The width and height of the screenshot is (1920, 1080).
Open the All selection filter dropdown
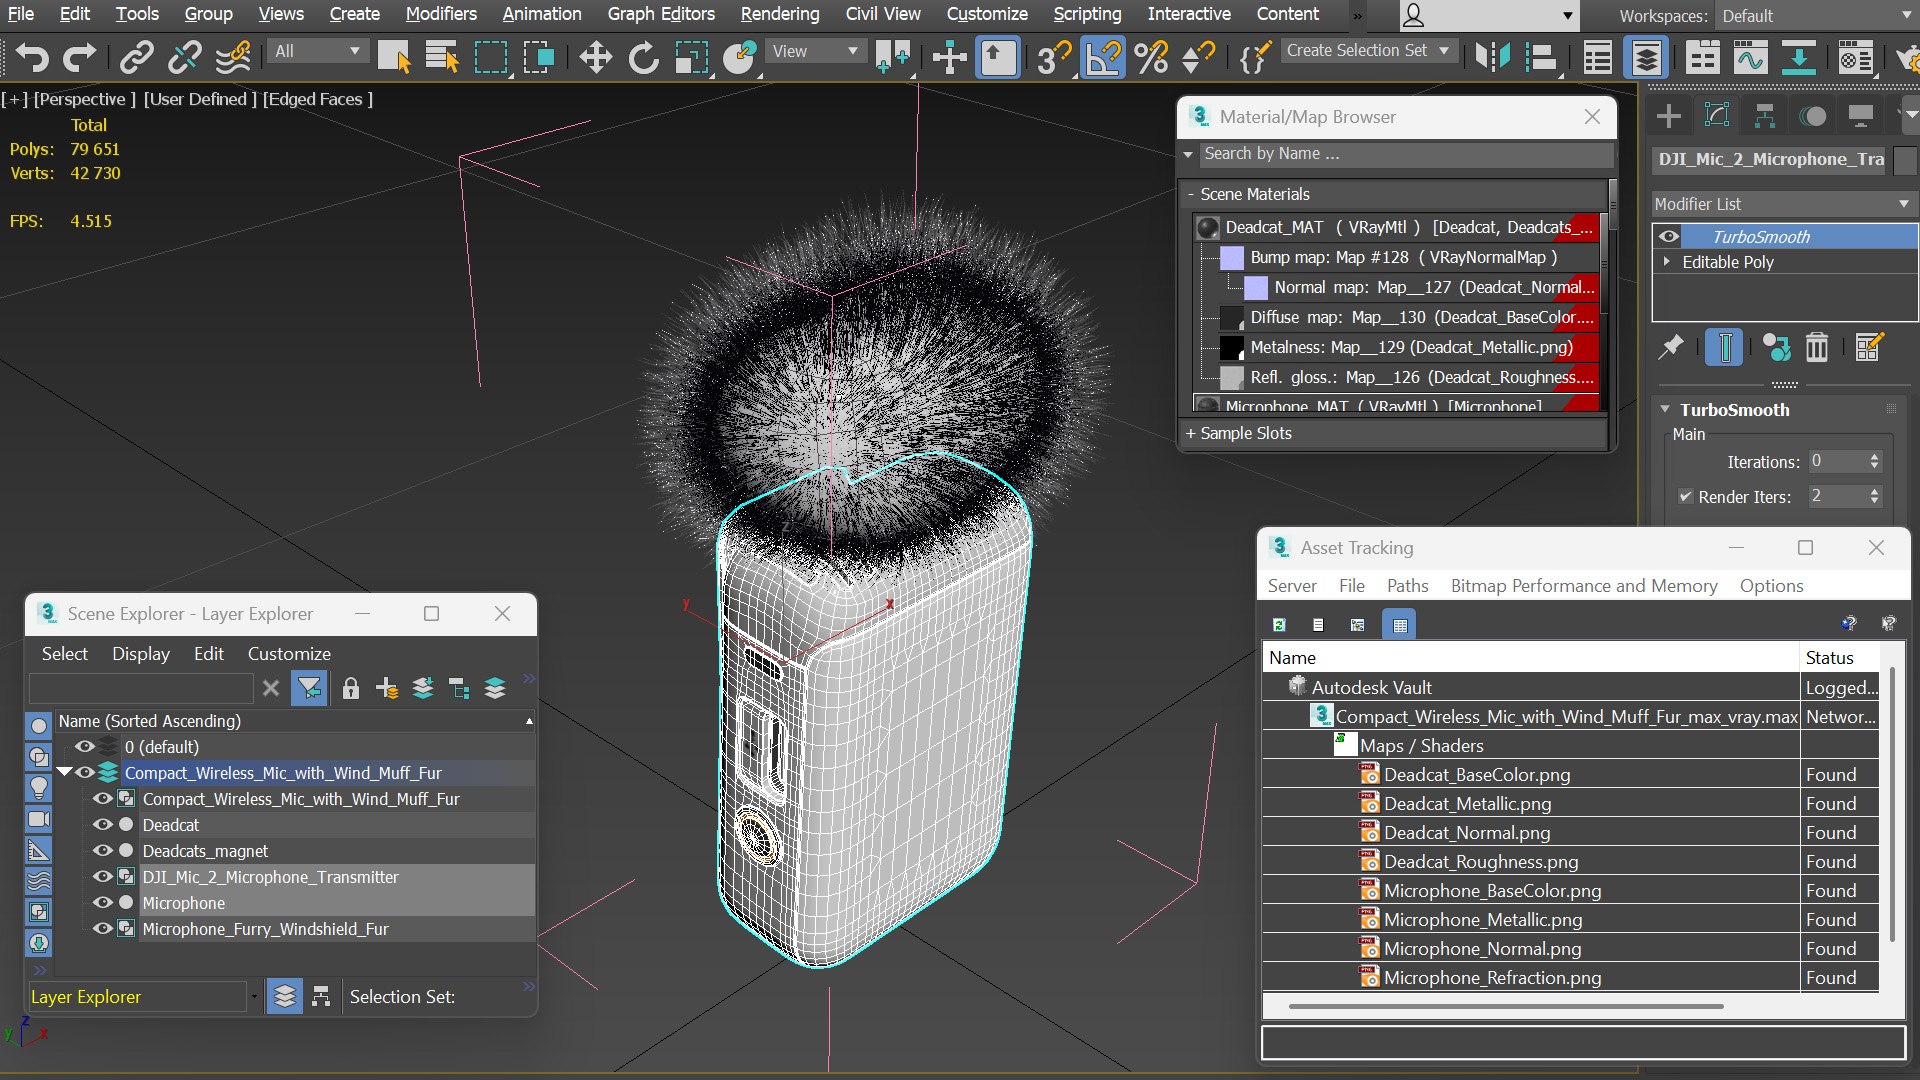[x=317, y=51]
